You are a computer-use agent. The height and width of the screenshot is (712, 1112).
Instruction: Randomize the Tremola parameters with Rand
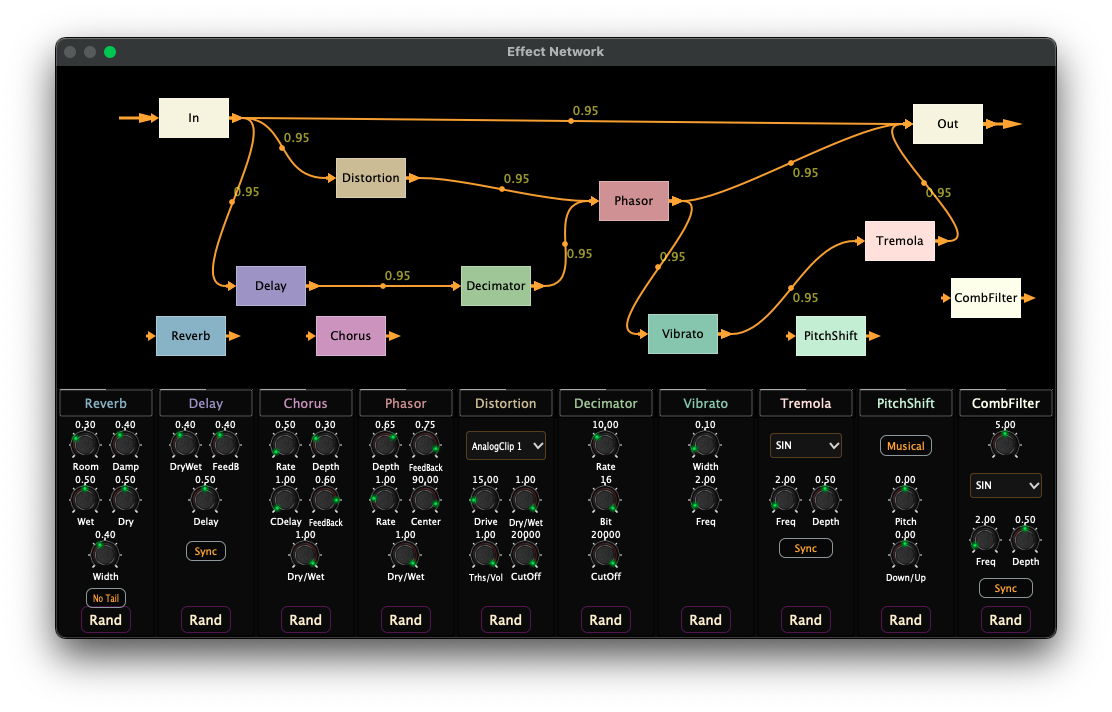click(806, 620)
